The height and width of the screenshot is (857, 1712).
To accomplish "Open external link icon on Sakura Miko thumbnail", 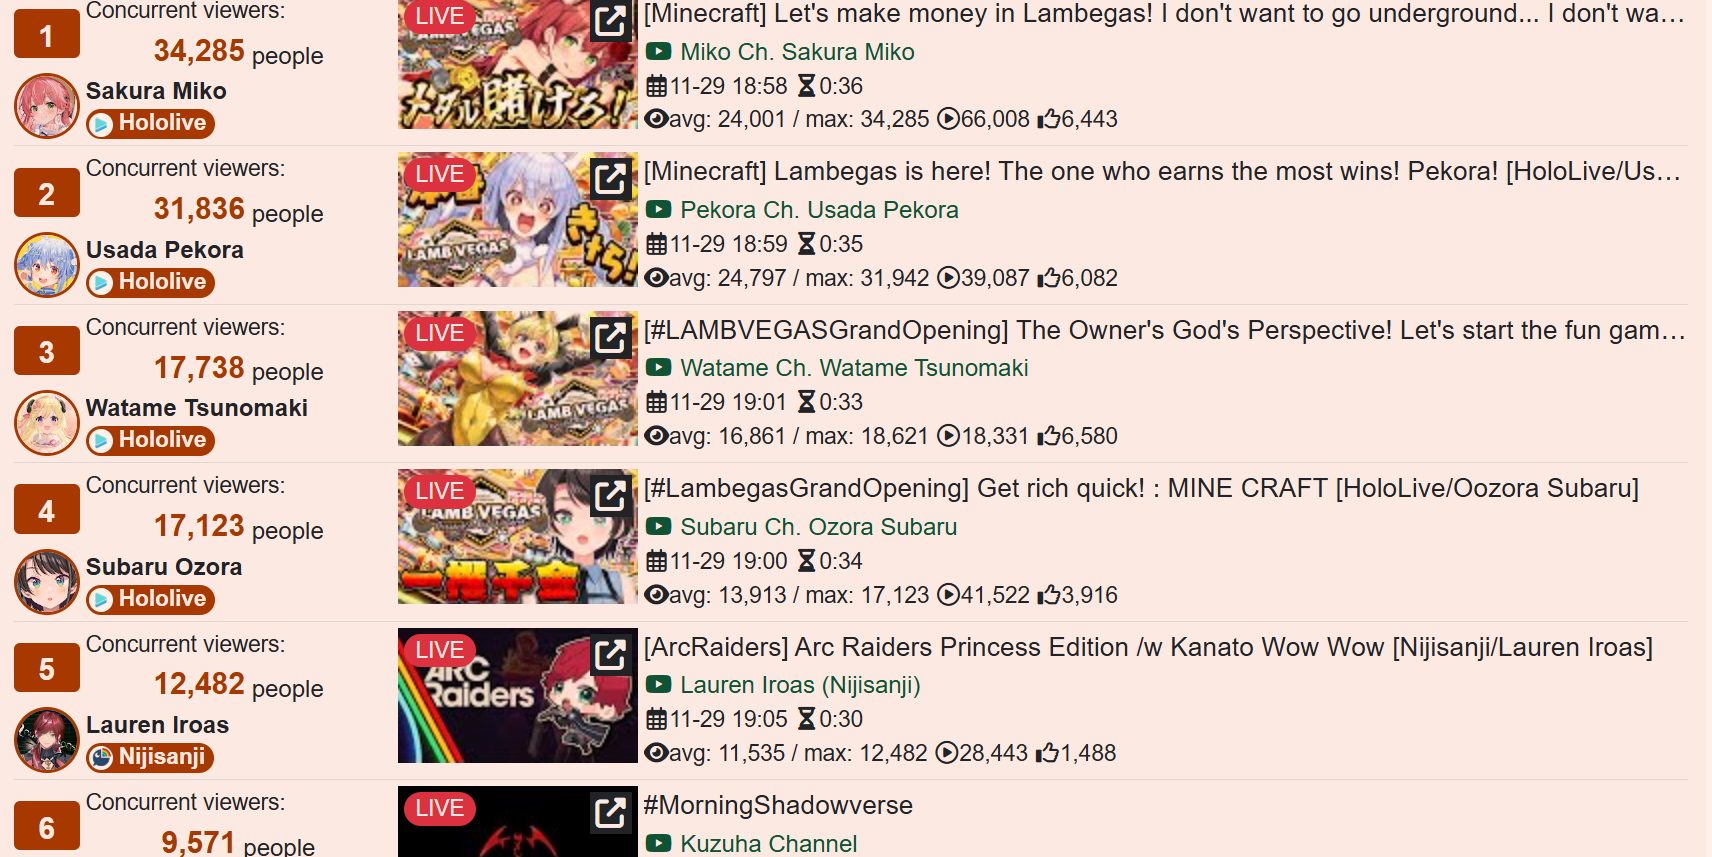I will [610, 20].
